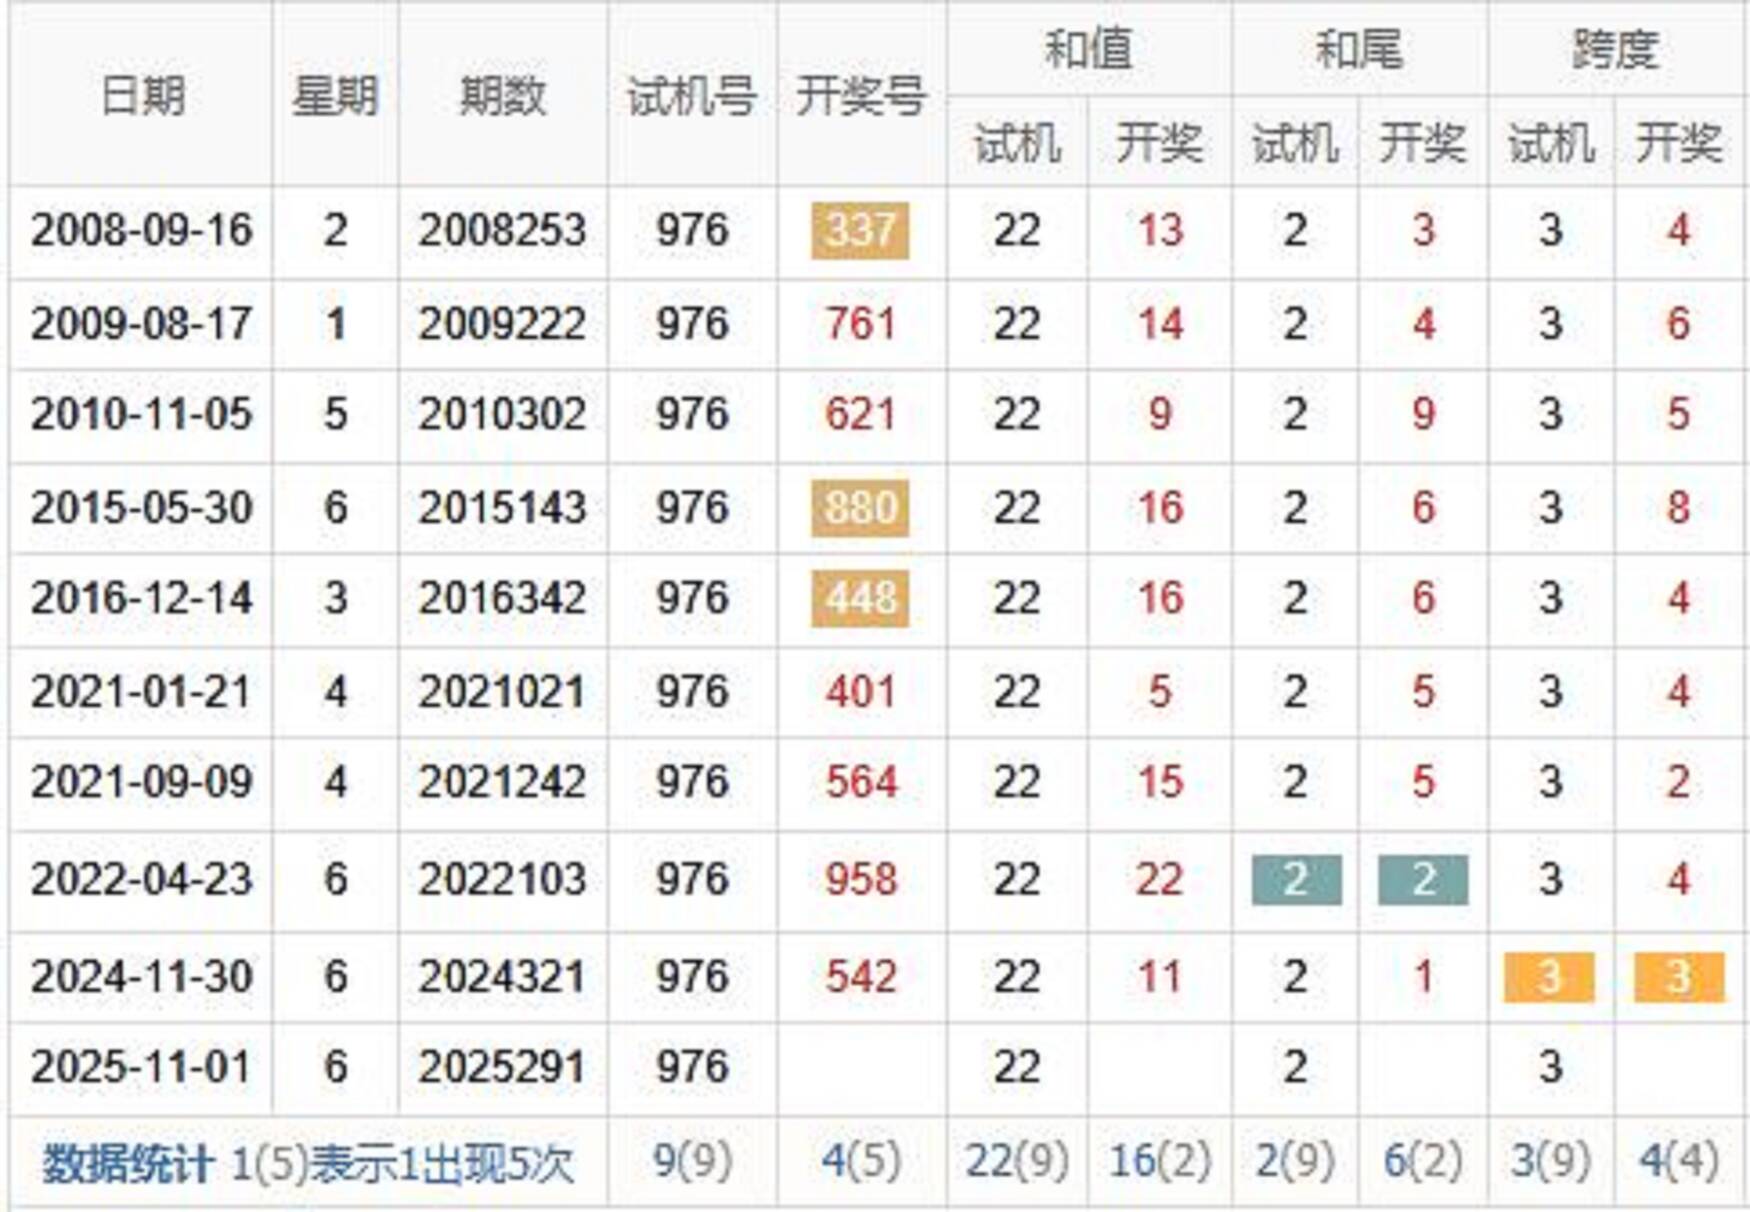The width and height of the screenshot is (1750, 1212).
Task: Select highlighted draw number 880
Action: point(860,508)
